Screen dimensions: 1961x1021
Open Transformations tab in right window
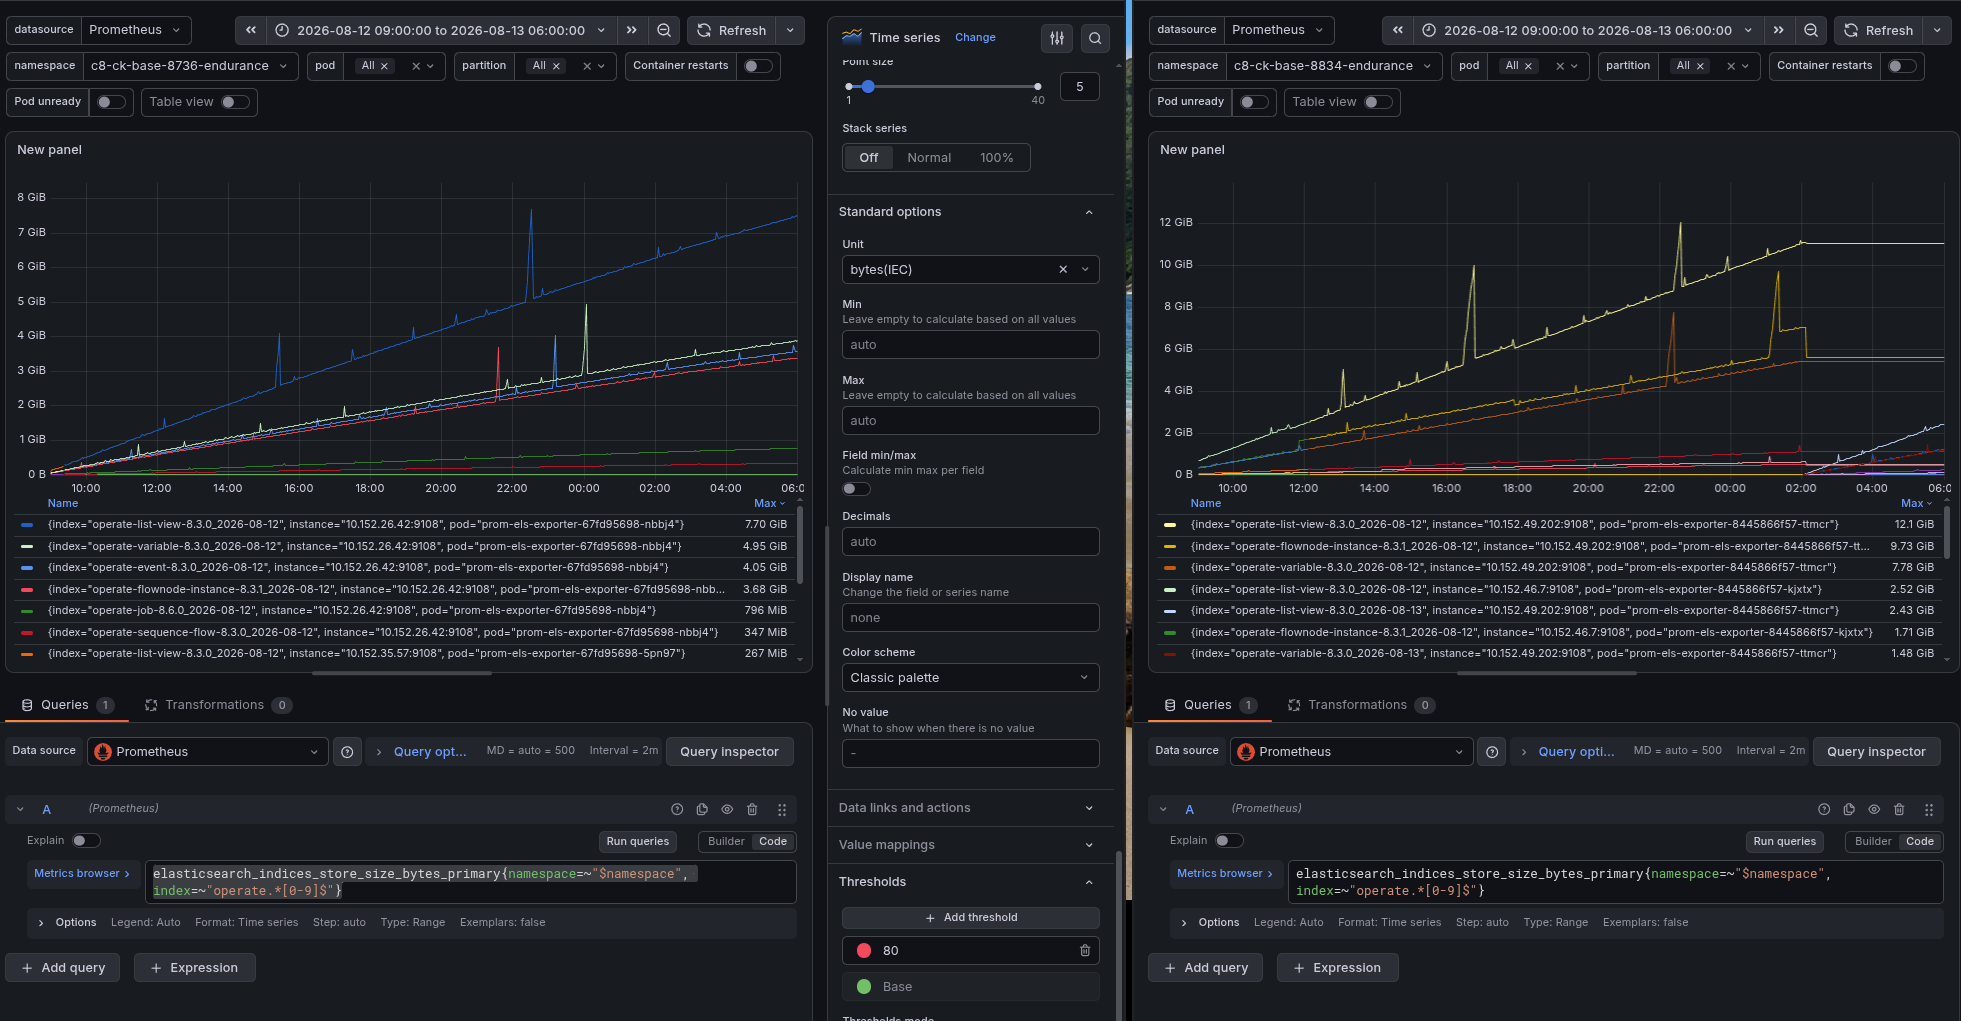tap(1361, 705)
